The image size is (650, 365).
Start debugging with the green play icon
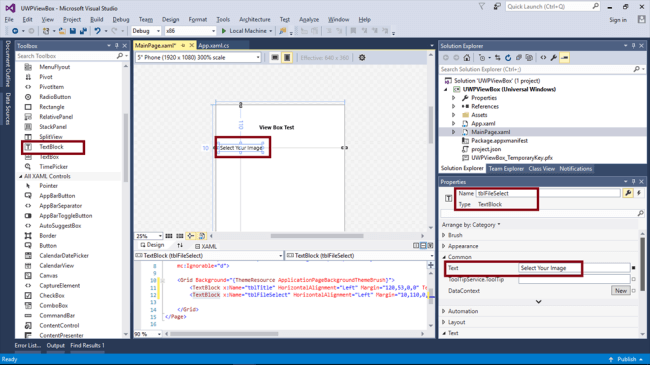(224, 31)
